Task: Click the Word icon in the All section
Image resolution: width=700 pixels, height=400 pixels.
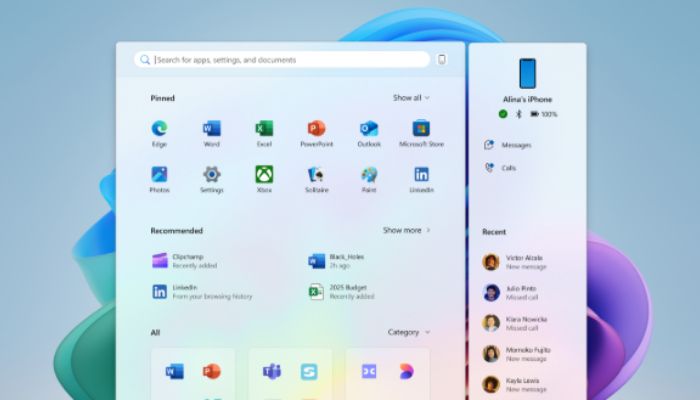Action: point(175,371)
